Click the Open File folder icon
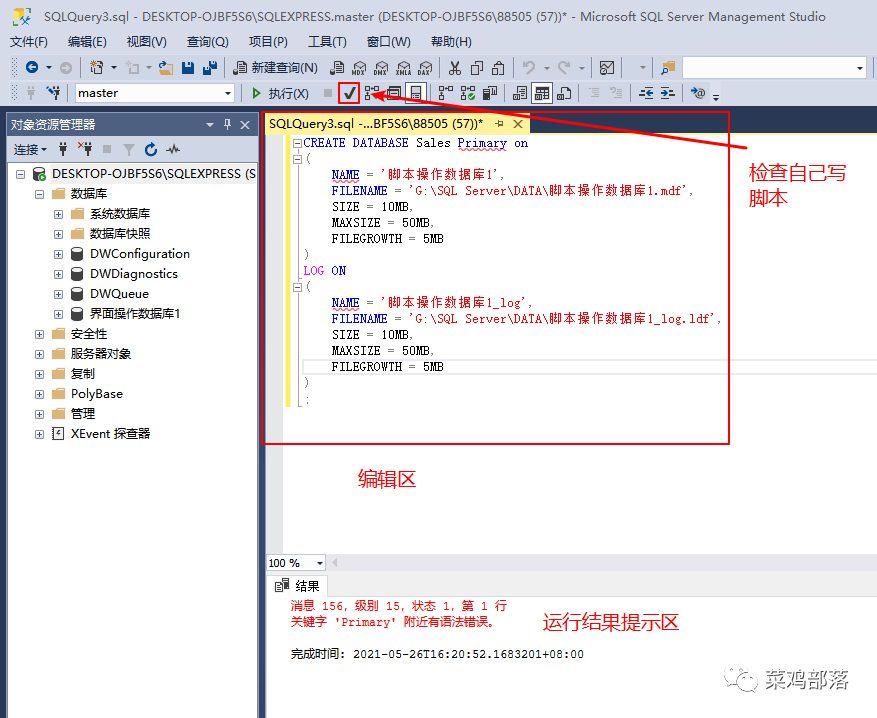Screen dimensions: 877x718 [166, 68]
